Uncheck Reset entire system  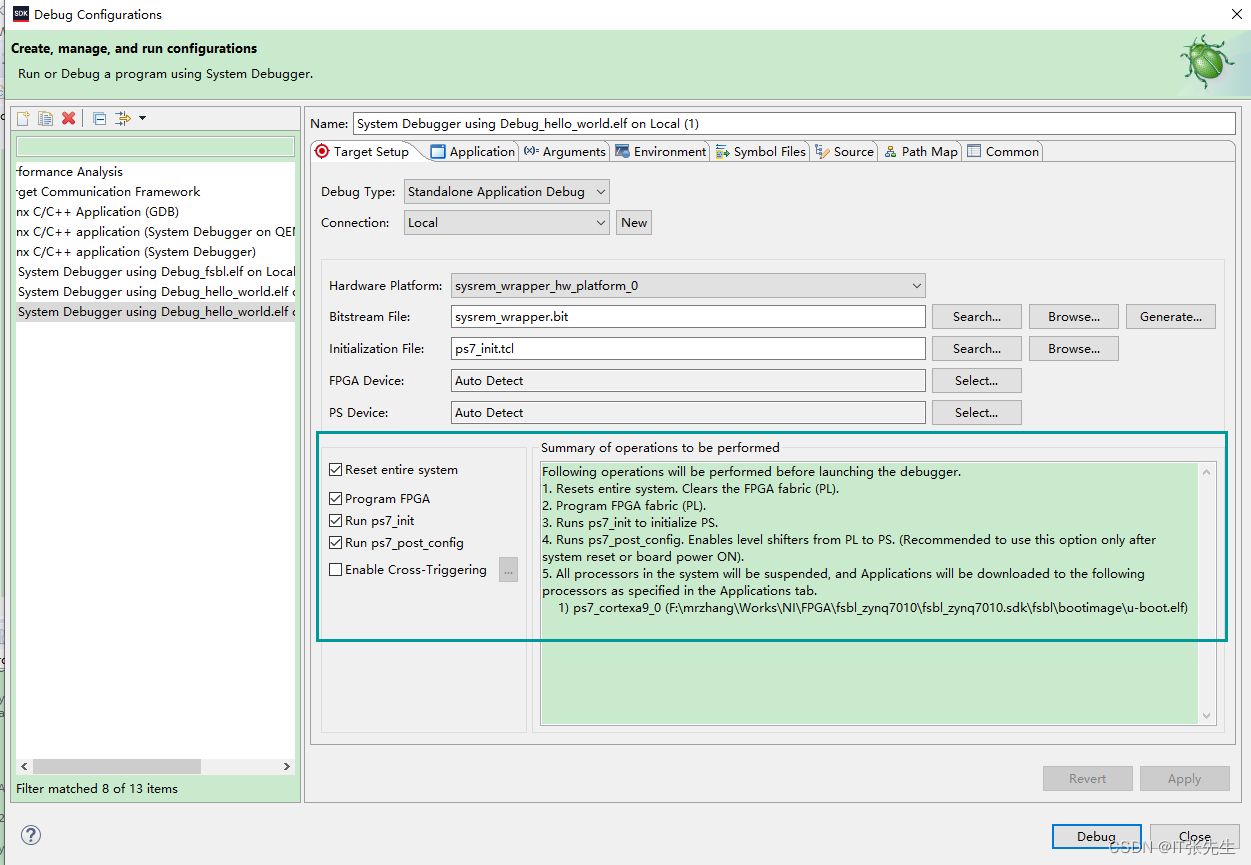click(x=336, y=470)
